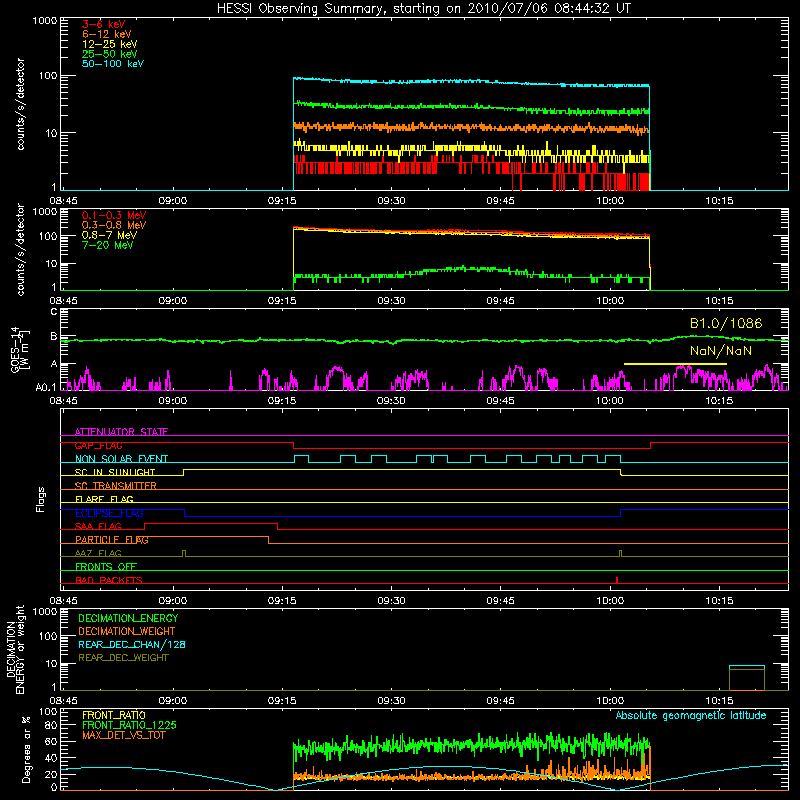Select the green 25-50 keV legend label
The image size is (800, 800).
tap(110, 54)
